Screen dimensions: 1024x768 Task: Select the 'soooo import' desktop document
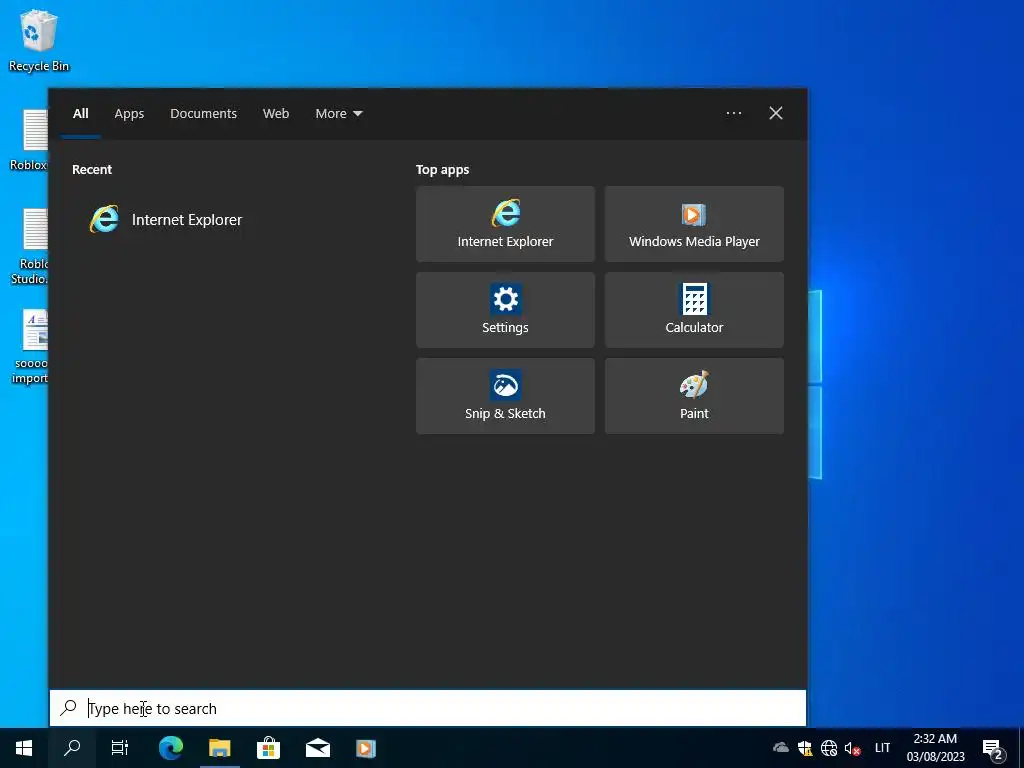click(29, 347)
